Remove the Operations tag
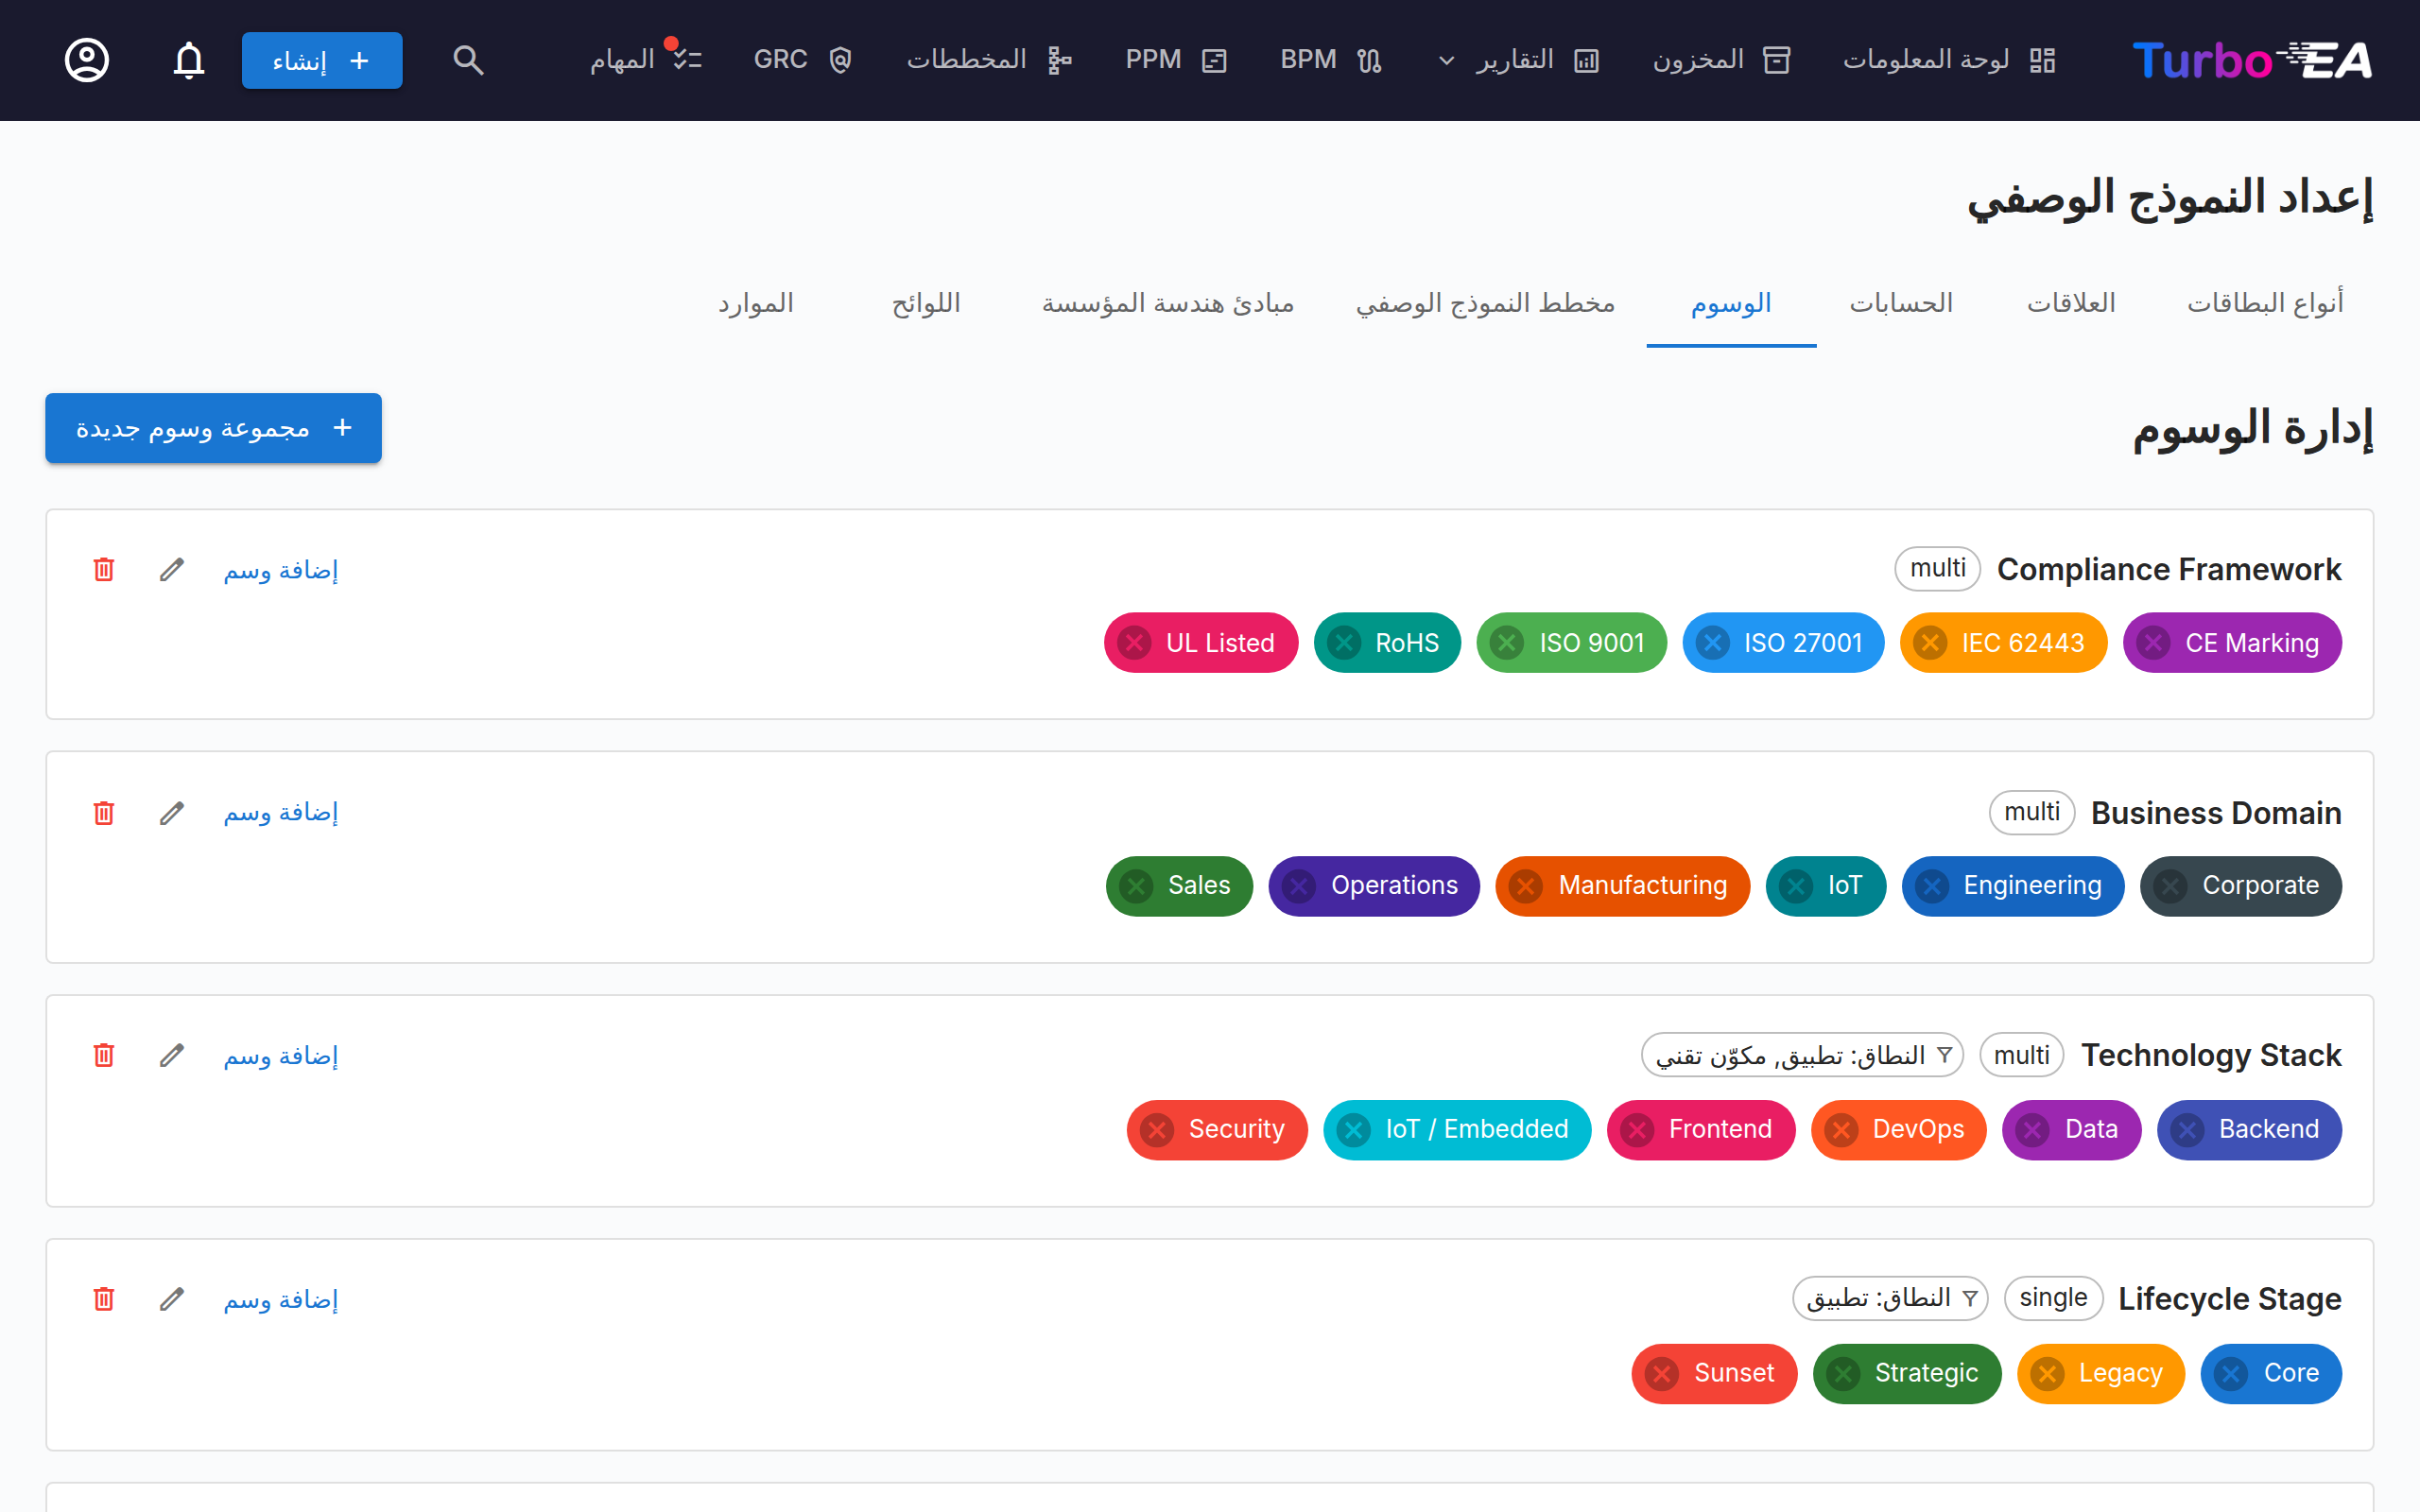This screenshot has width=2420, height=1512. [x=1299, y=886]
